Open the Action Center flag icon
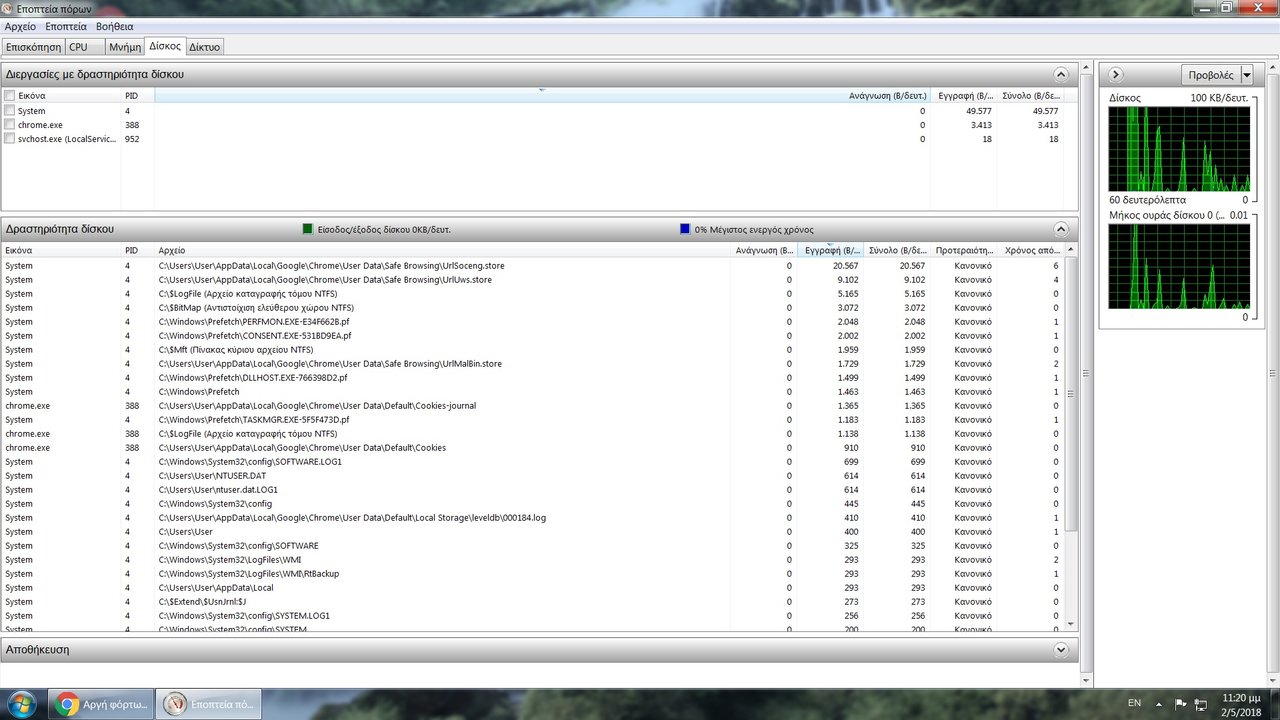This screenshot has height=720, width=1280. pos(1181,703)
